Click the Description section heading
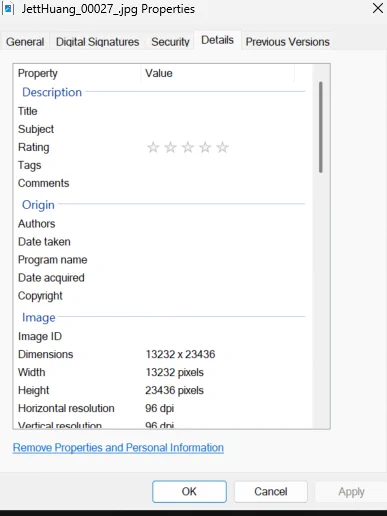The image size is (387, 516). point(52,92)
